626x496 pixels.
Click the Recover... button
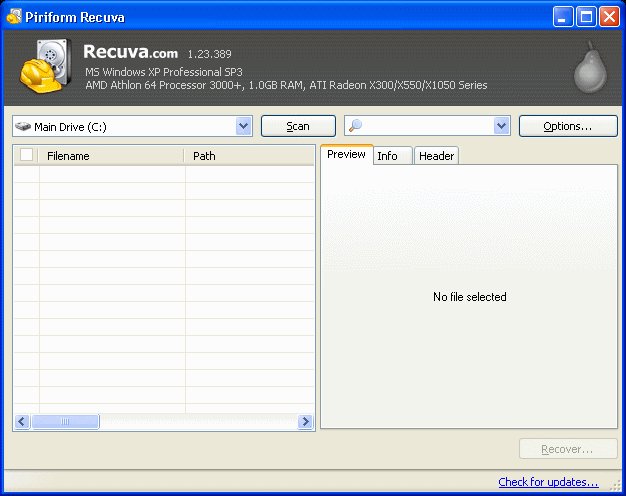pos(568,449)
